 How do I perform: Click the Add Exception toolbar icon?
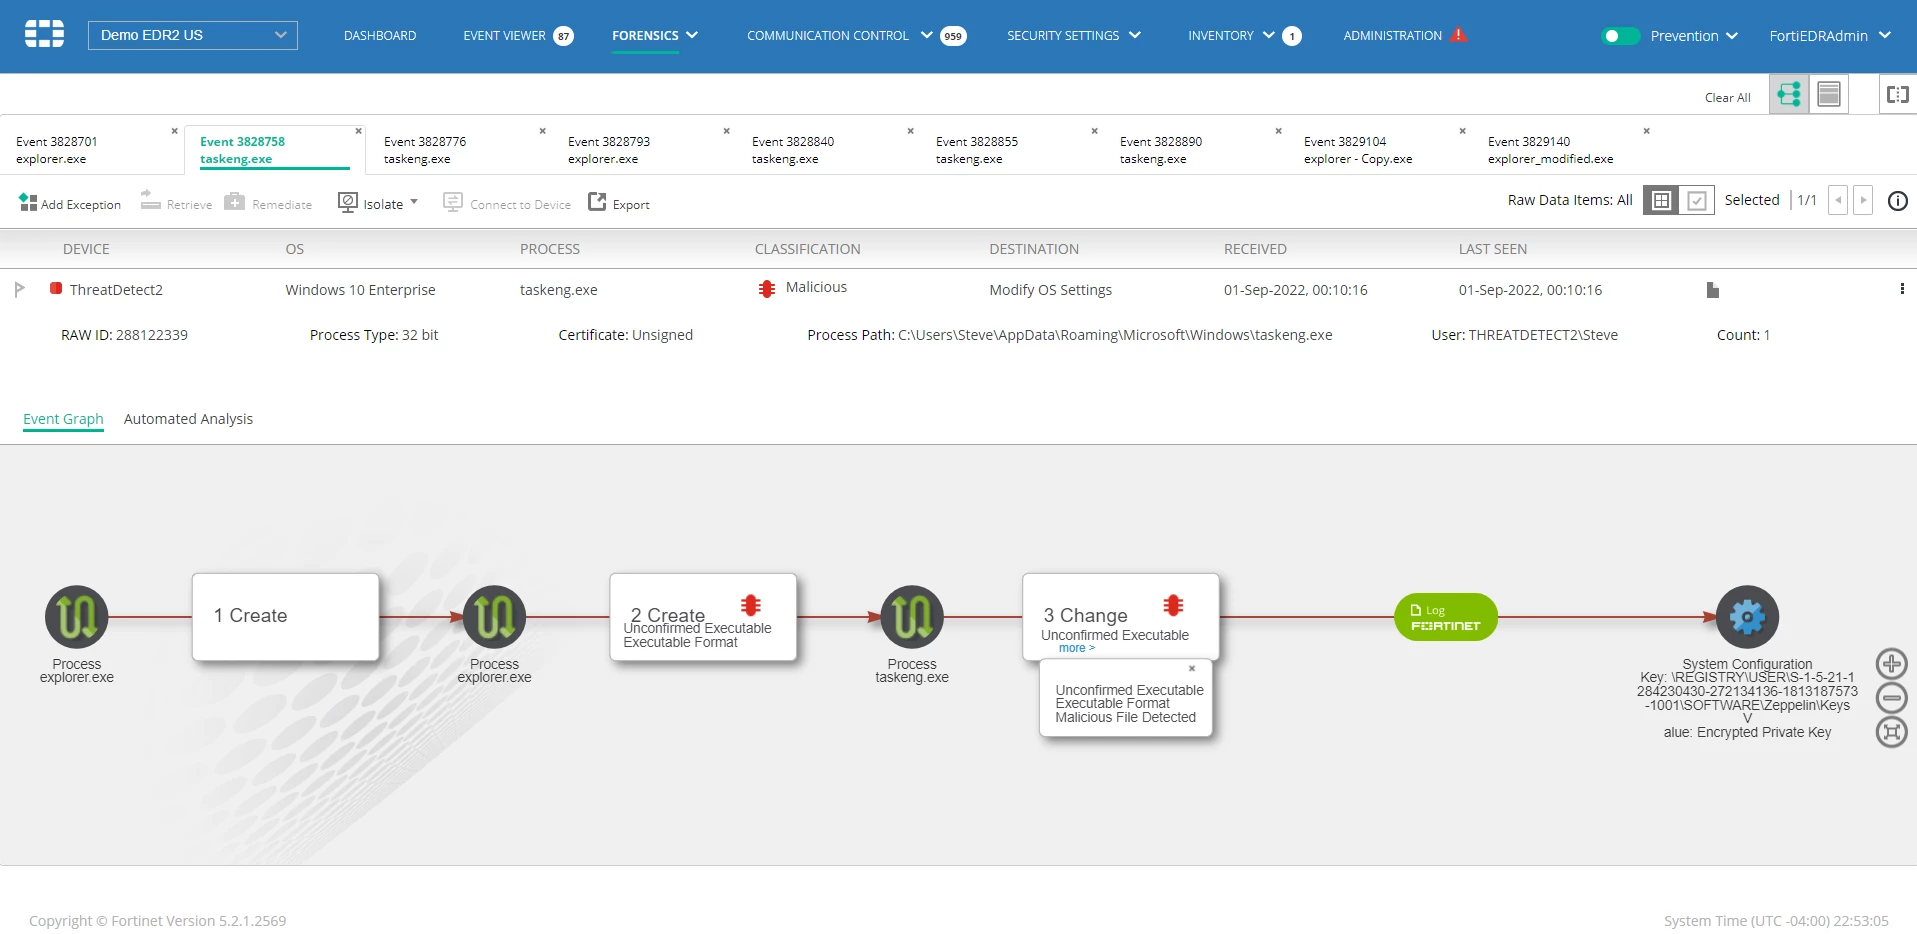tap(28, 203)
